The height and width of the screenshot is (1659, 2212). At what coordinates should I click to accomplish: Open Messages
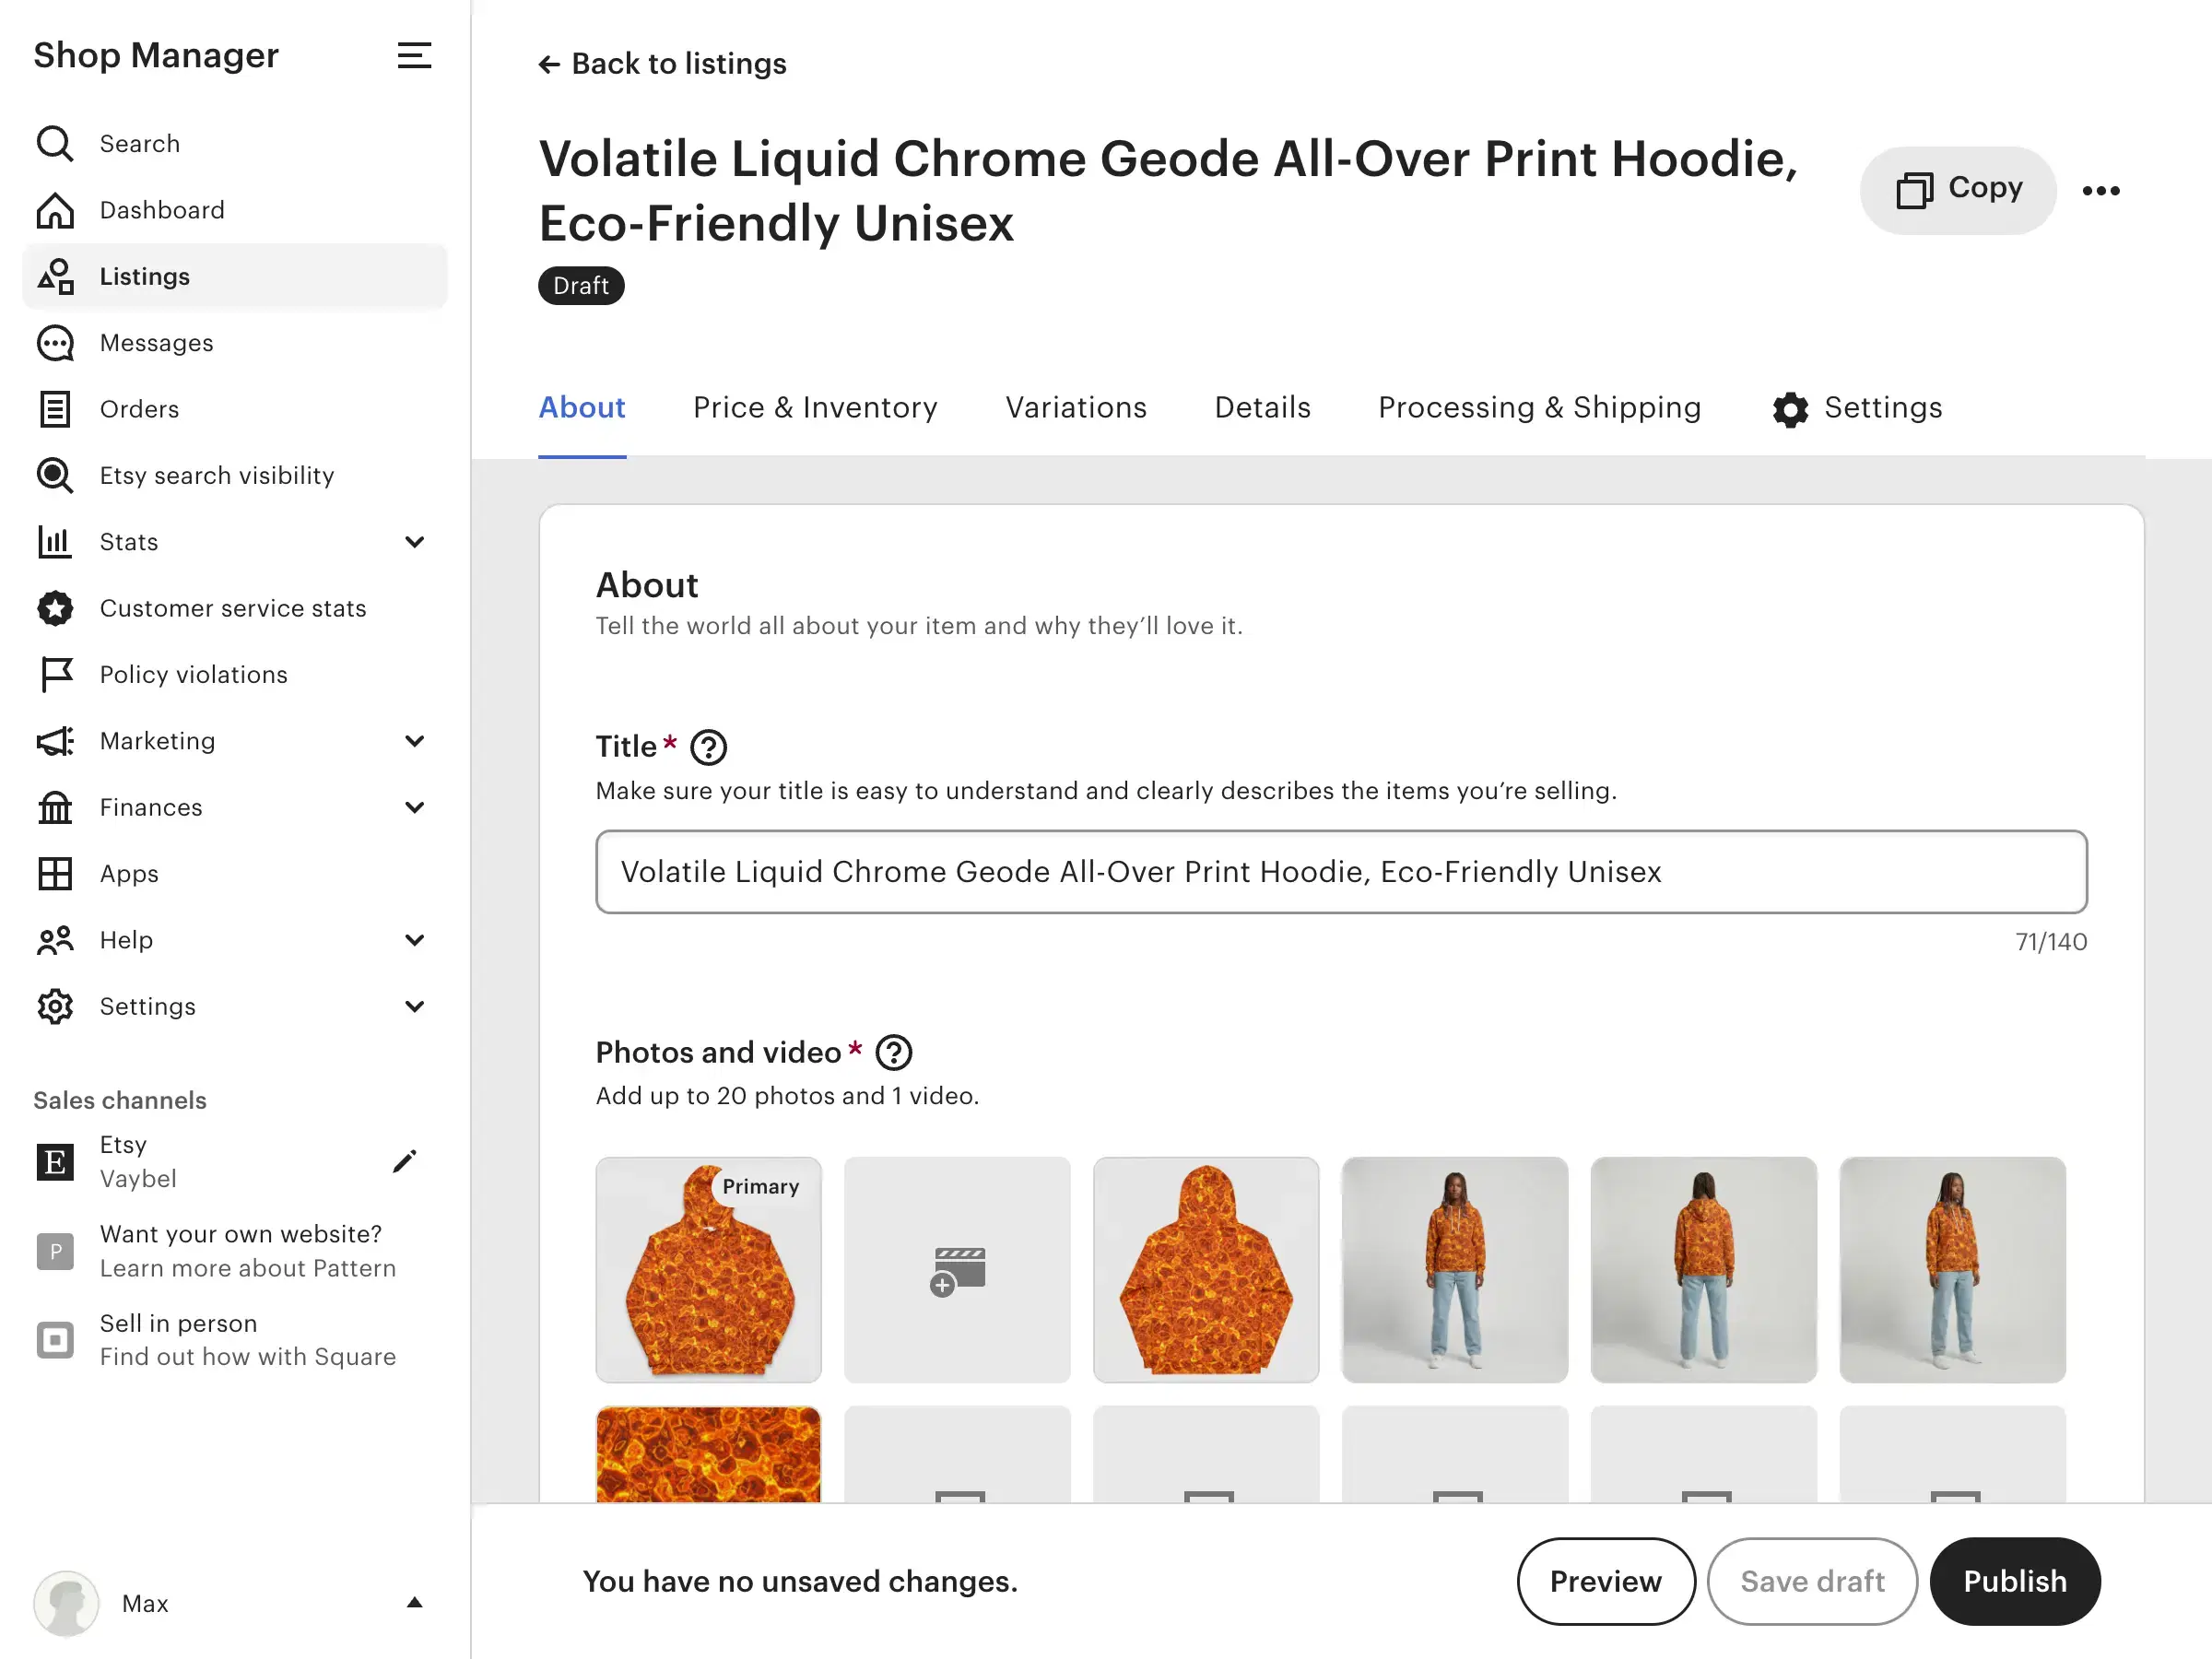pos(156,343)
